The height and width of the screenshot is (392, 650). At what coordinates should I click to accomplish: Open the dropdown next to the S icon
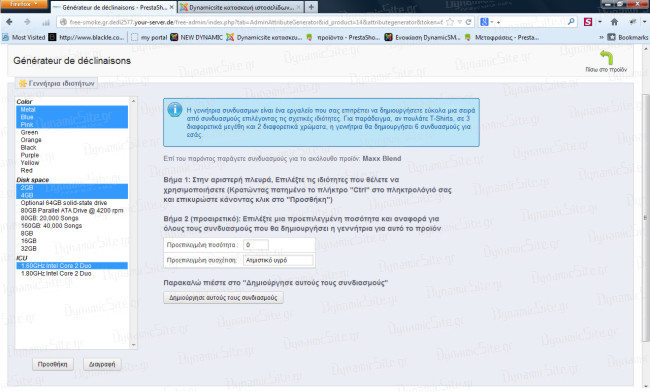599,22
